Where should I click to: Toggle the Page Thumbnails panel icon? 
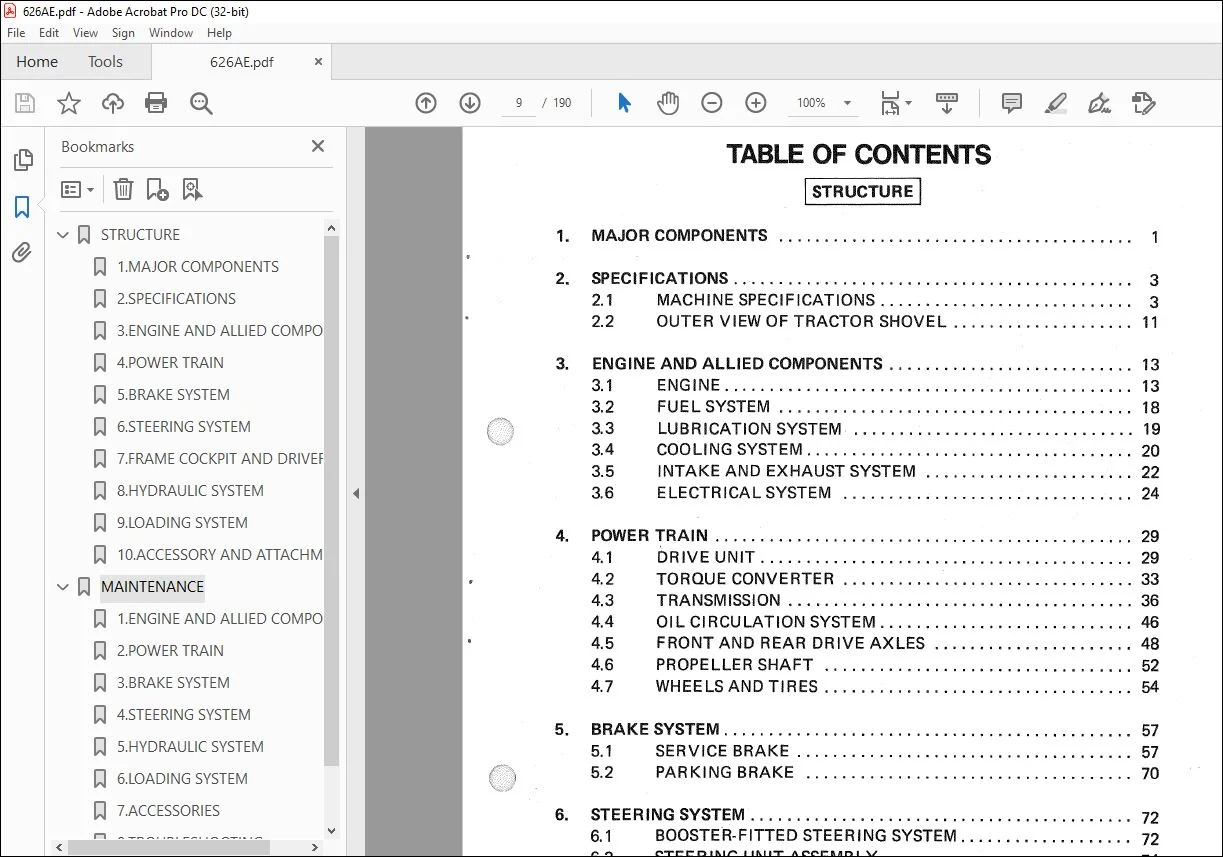[x=22, y=160]
